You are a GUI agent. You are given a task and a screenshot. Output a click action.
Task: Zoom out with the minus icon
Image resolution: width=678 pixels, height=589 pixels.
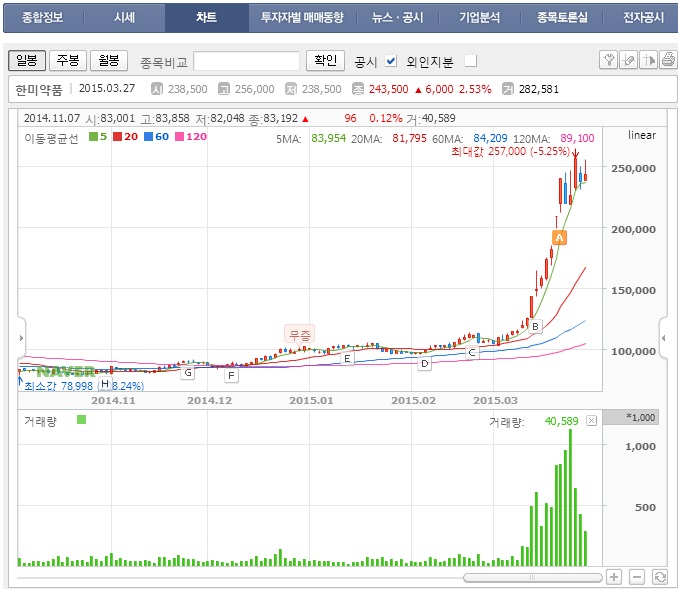coord(637,577)
